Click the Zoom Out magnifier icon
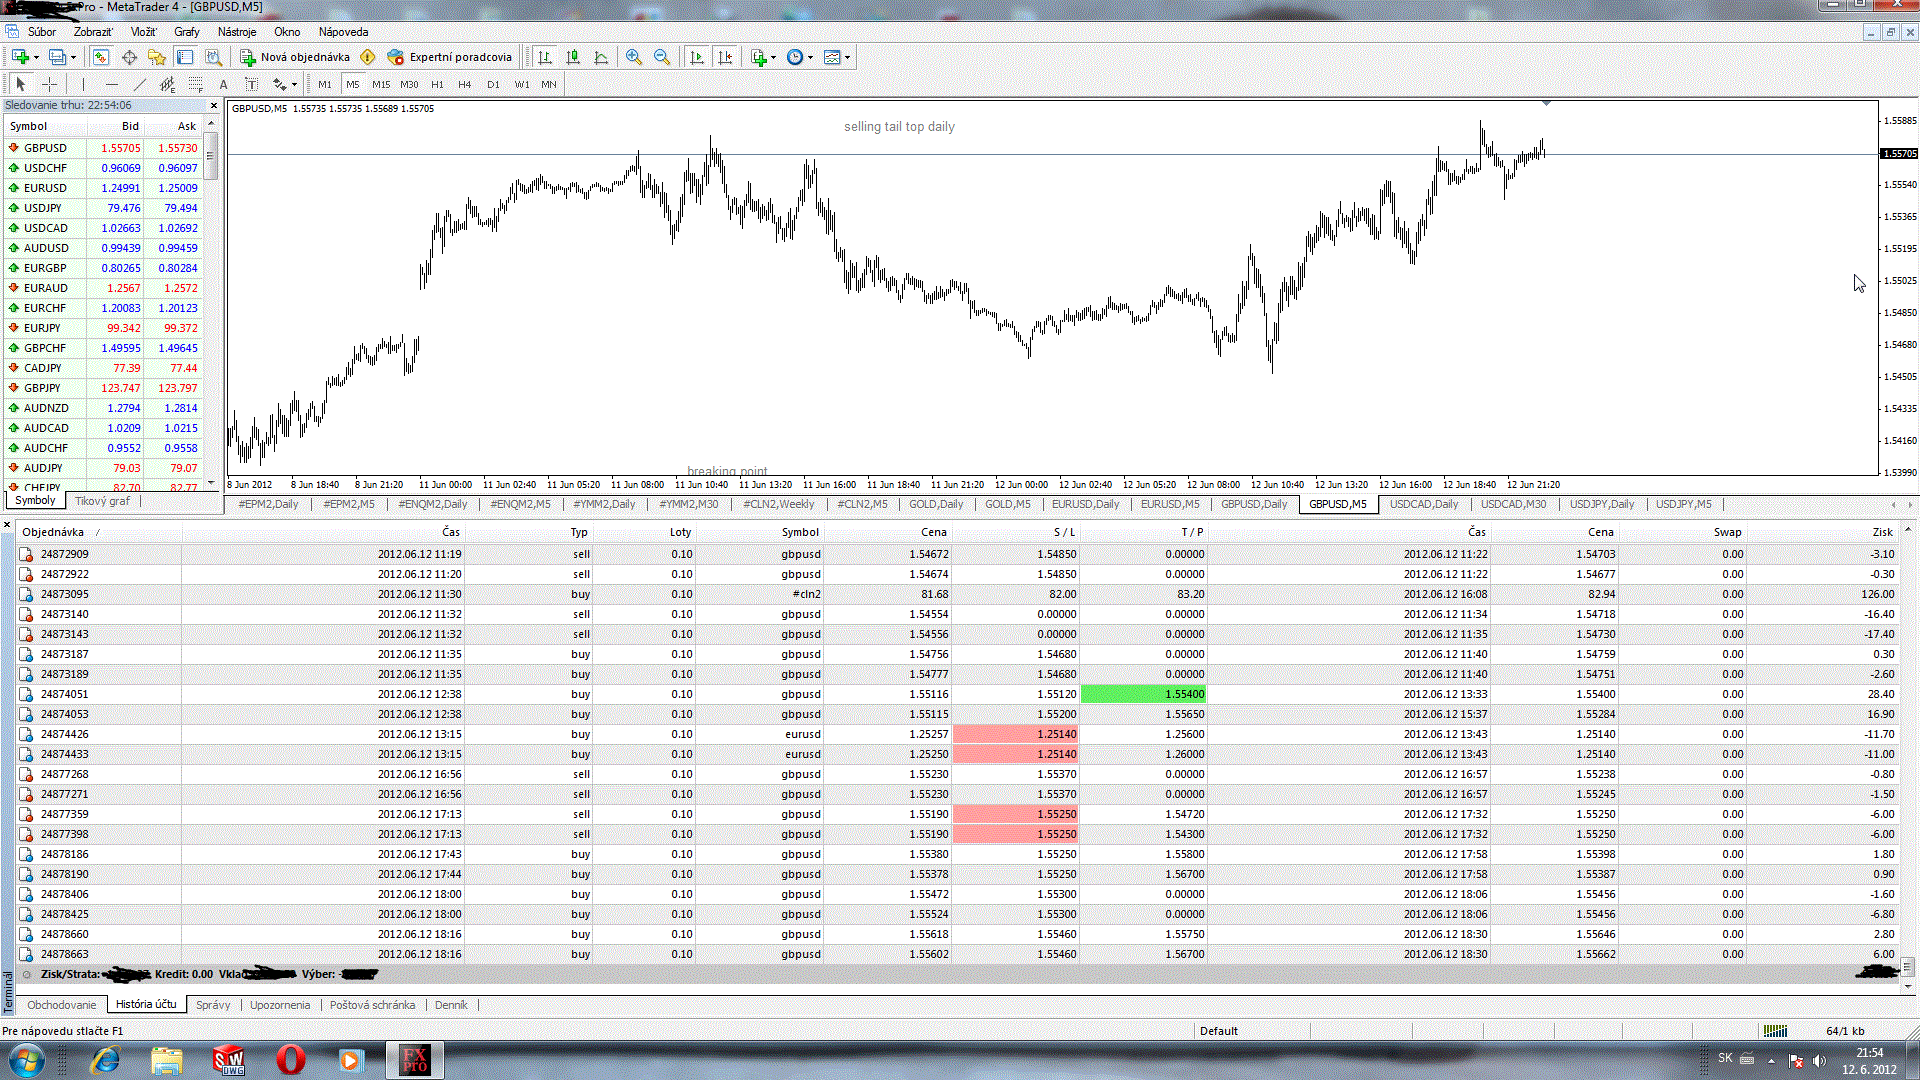 pos(662,57)
